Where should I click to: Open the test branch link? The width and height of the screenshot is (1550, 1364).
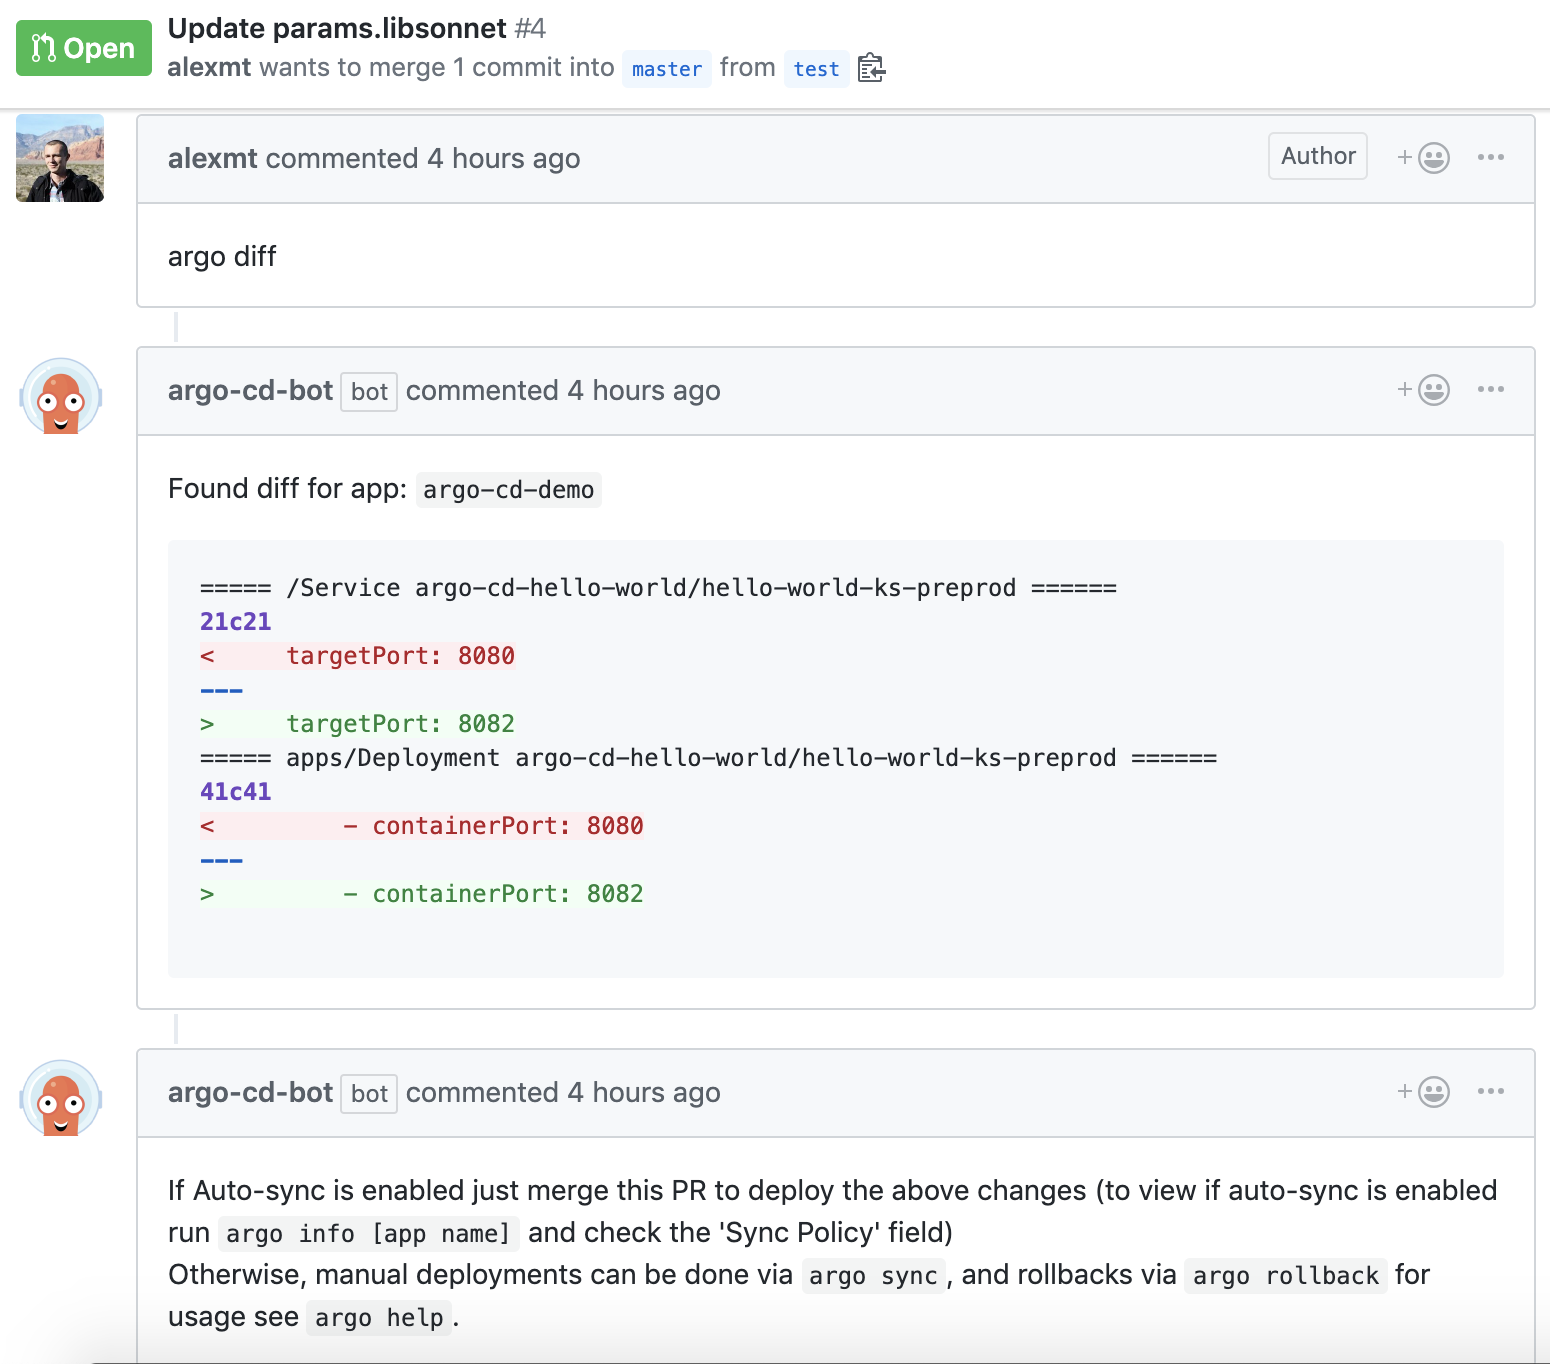click(816, 69)
